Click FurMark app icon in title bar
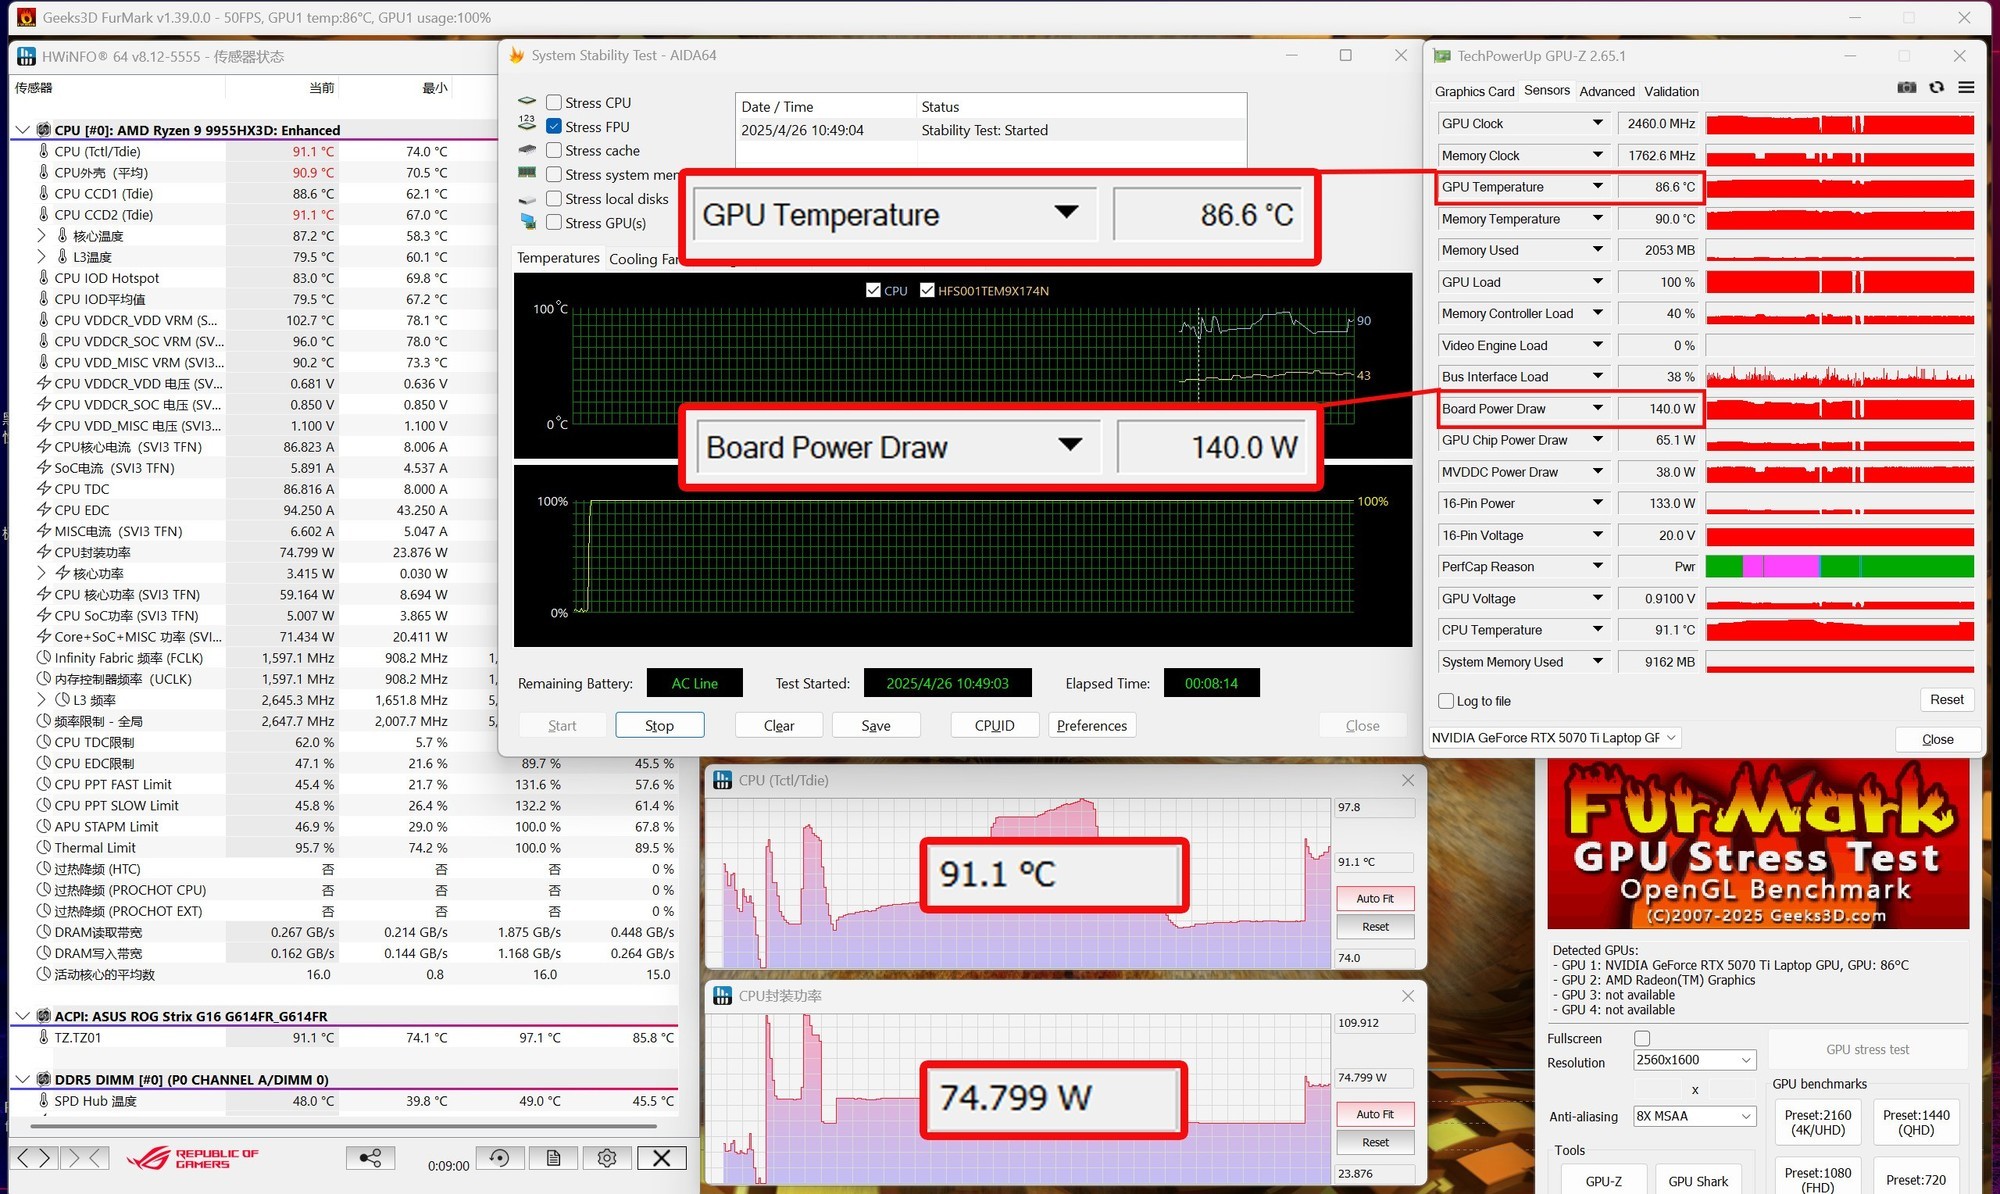The image size is (2000, 1194). 26,17
